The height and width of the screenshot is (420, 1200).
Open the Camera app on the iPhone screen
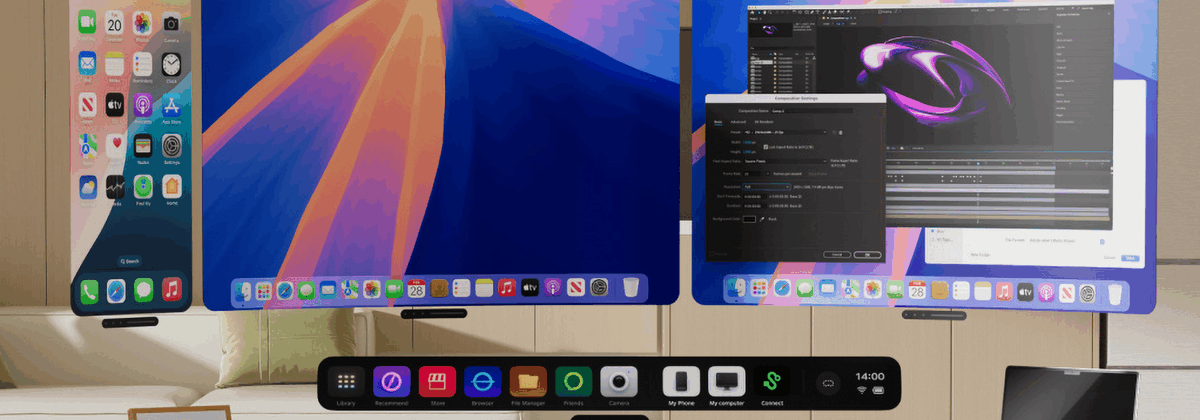171,22
